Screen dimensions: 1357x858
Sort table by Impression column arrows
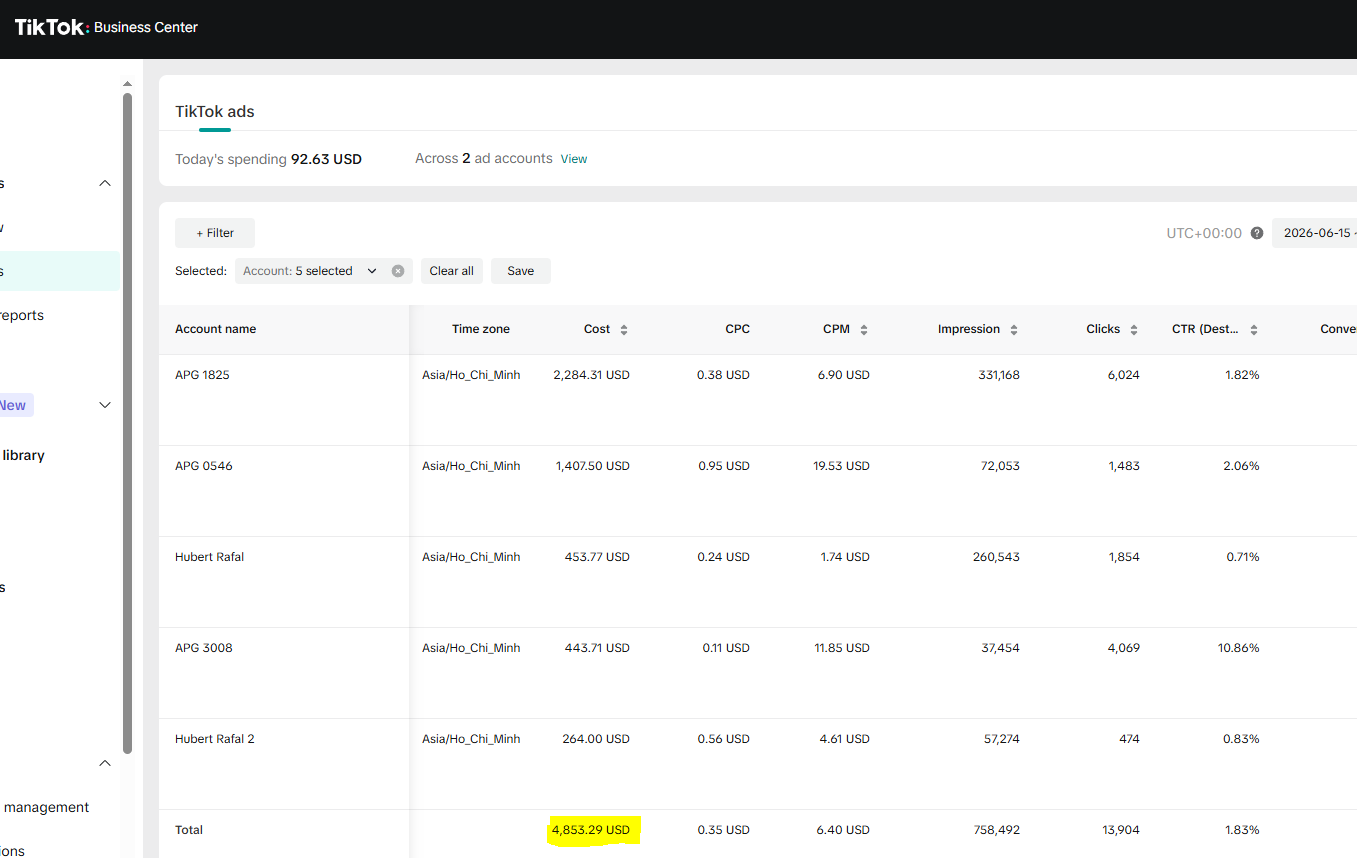1014,330
